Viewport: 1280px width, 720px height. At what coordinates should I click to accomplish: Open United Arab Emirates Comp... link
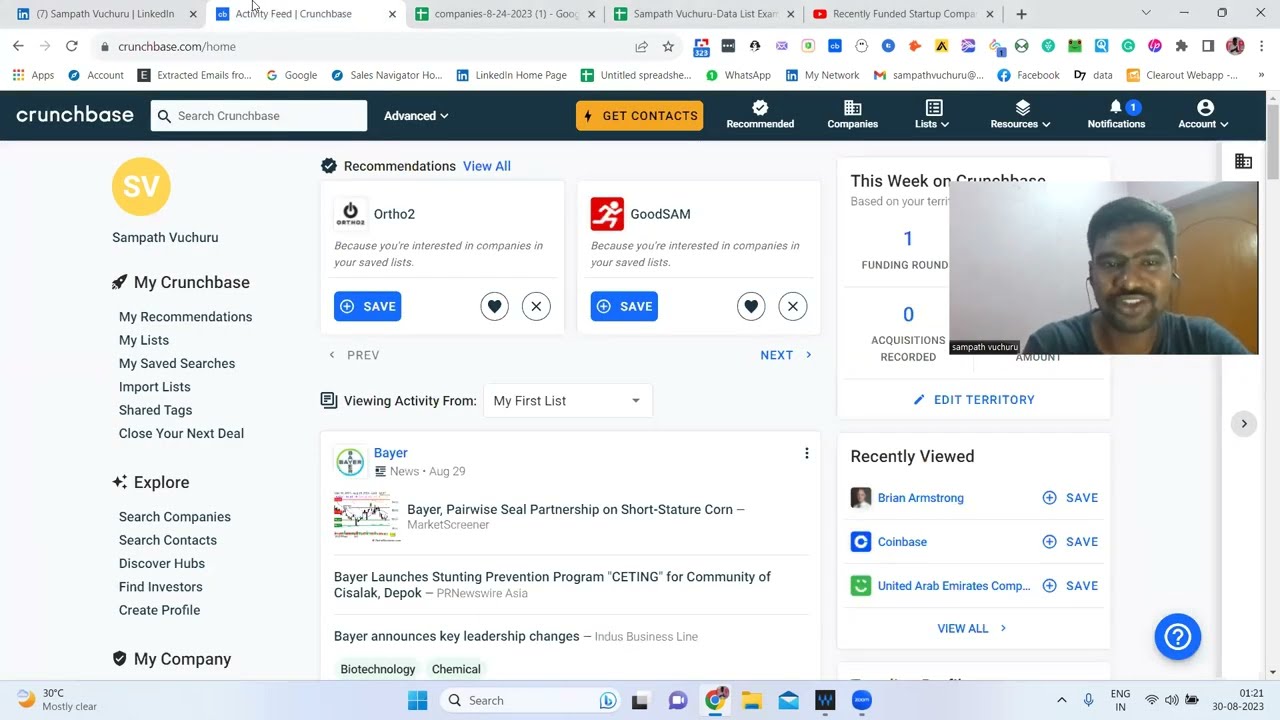coord(953,586)
